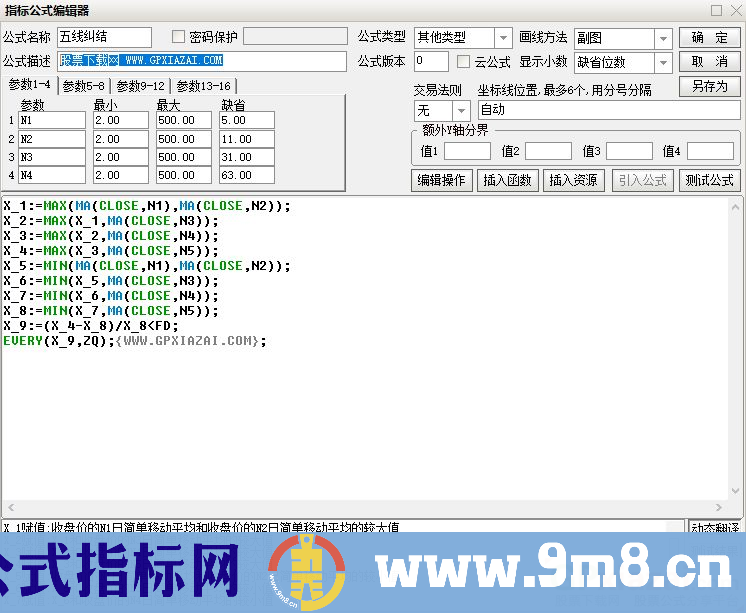Switch to the 参数5-8 tab
The width and height of the screenshot is (746, 613).
click(84, 86)
